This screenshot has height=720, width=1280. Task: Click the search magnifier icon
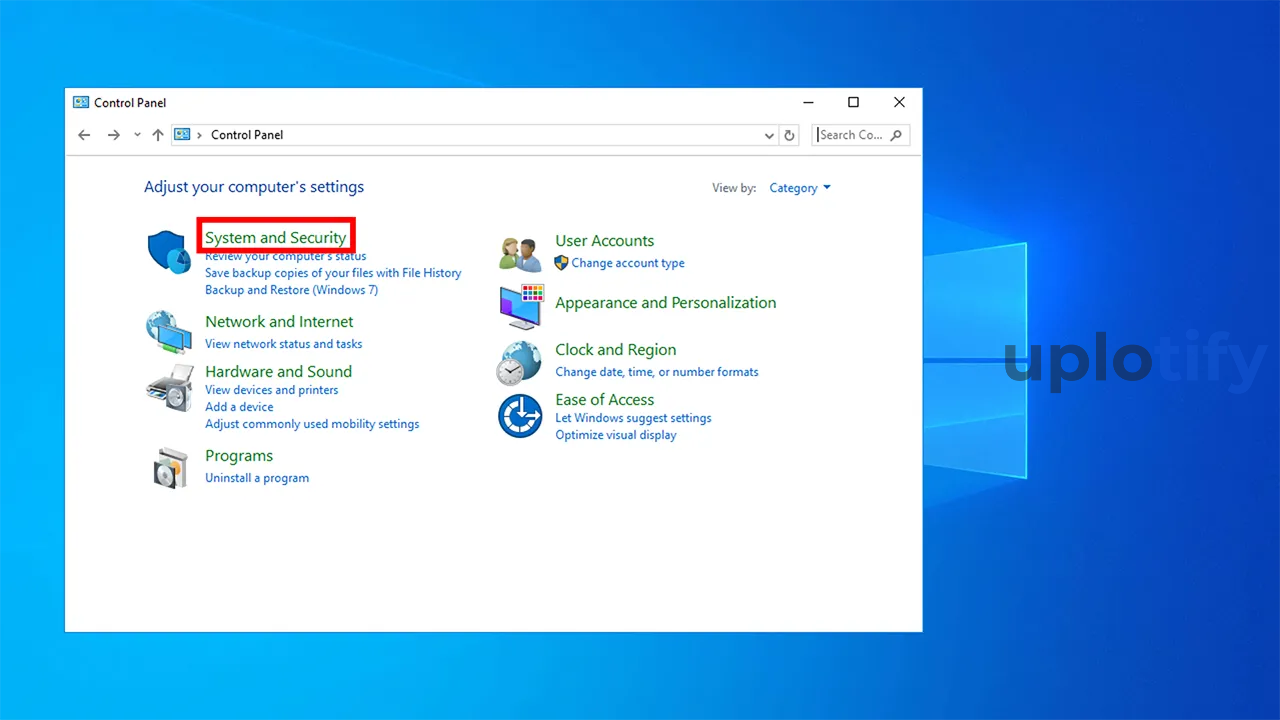(896, 135)
